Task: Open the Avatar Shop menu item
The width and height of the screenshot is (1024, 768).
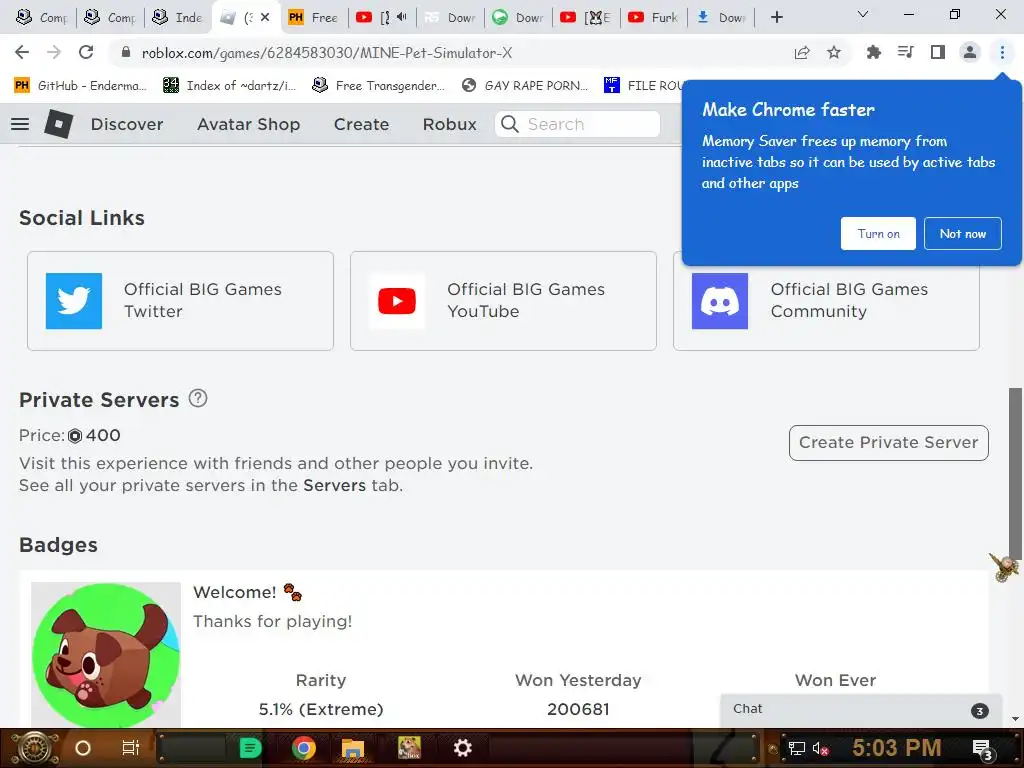Action: pyautogui.click(x=248, y=124)
